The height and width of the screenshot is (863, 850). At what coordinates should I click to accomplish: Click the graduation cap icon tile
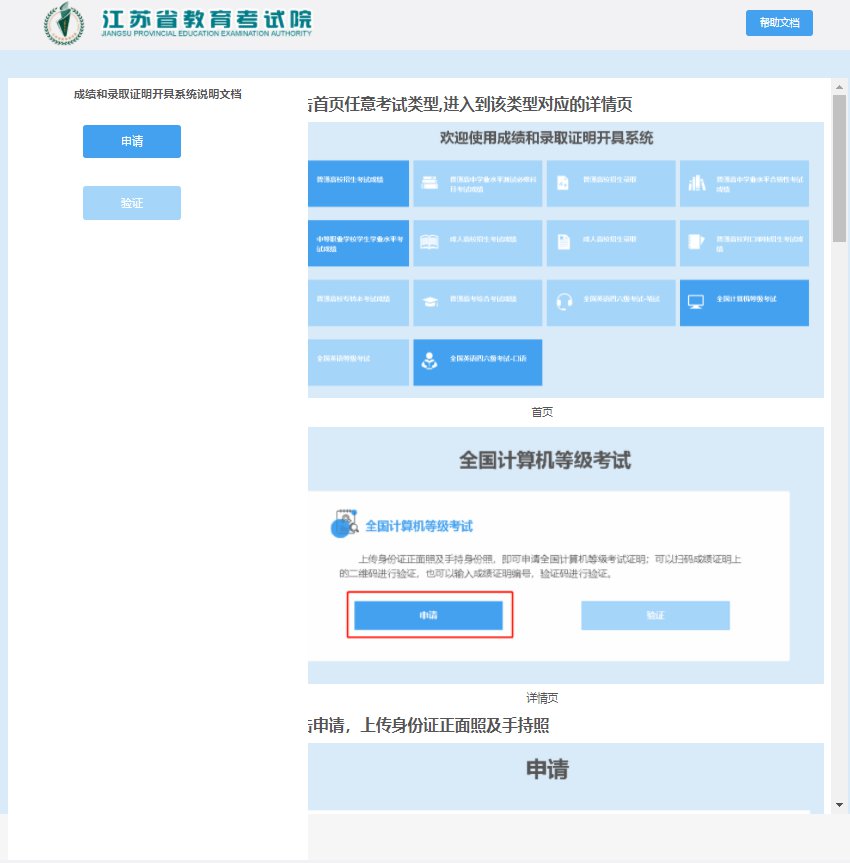pyautogui.click(x=430, y=302)
